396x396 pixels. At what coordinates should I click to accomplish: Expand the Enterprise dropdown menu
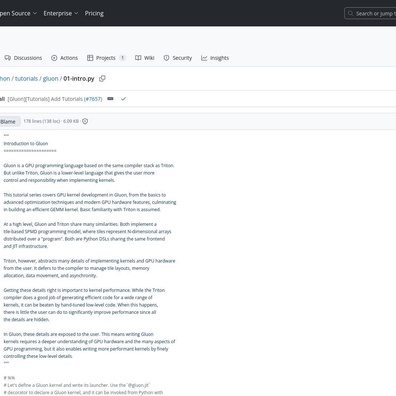pos(61,13)
